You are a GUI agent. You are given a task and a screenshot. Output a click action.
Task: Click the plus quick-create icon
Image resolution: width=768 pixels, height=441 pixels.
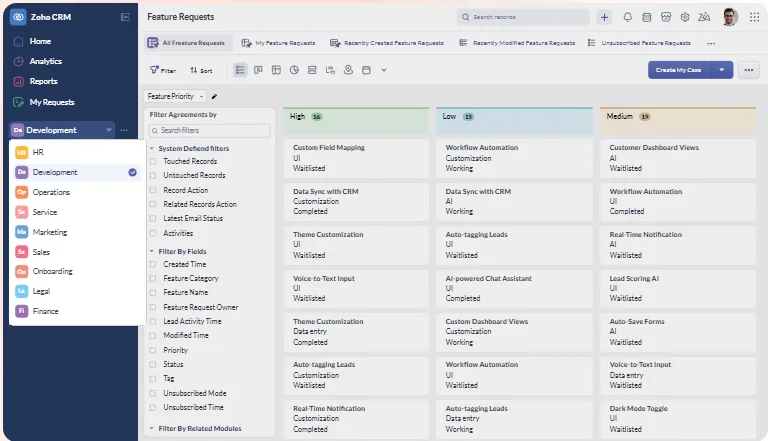604,17
